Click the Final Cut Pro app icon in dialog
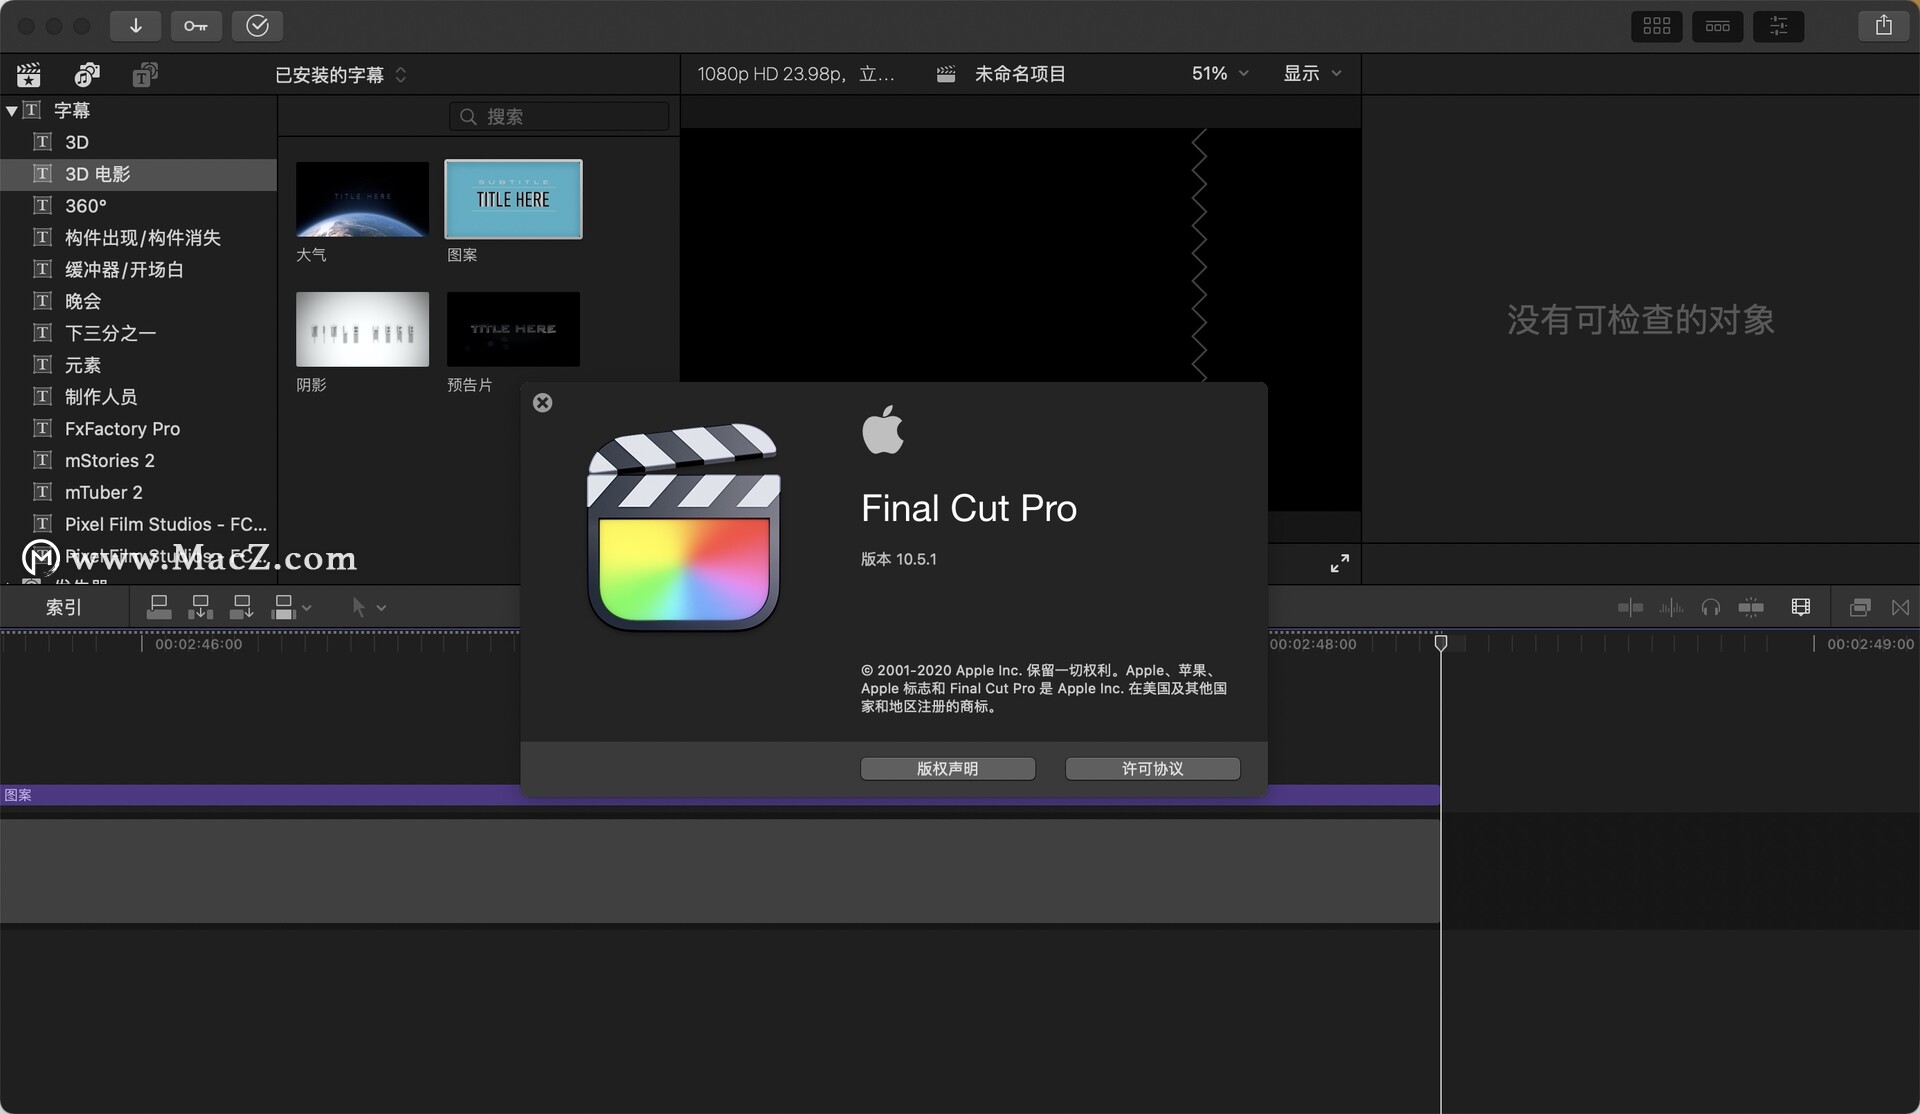The width and height of the screenshot is (1920, 1114). coord(684,527)
